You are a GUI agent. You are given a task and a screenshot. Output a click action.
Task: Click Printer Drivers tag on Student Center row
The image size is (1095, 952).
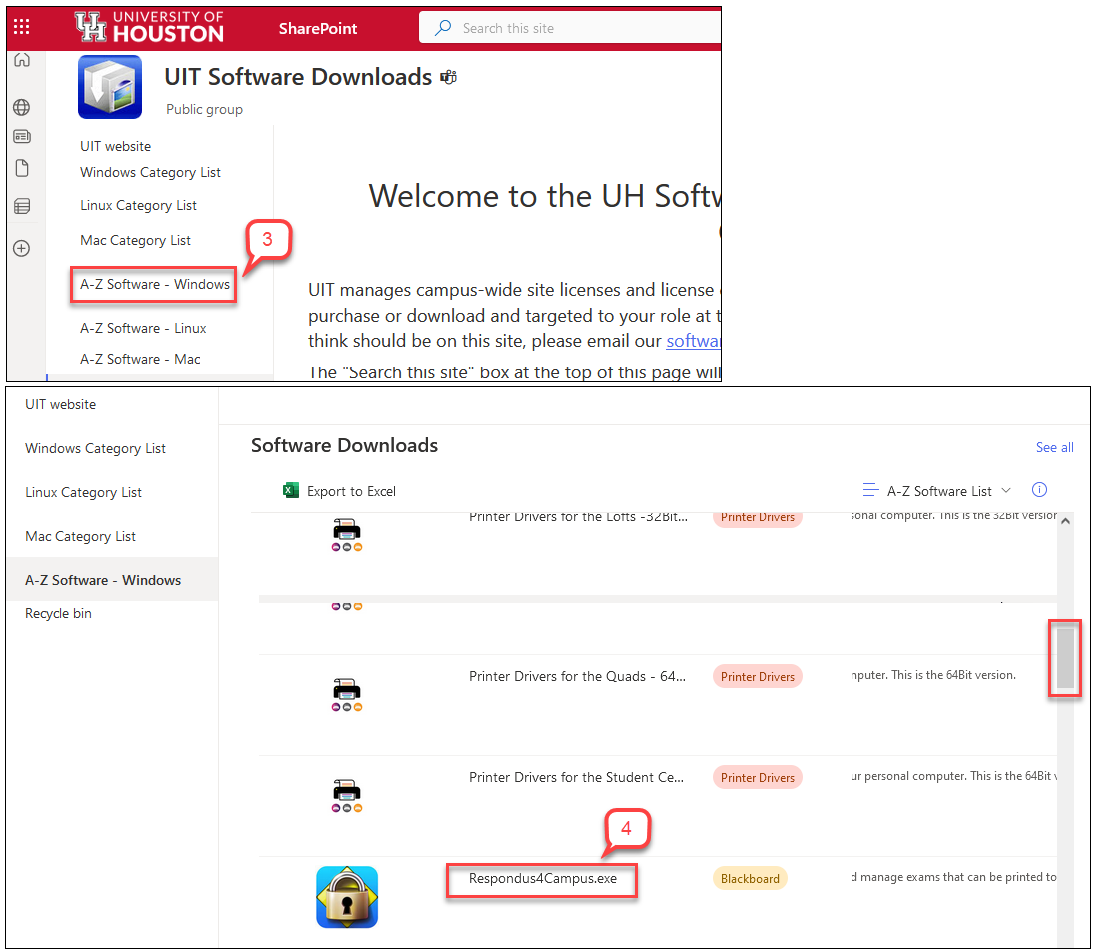coord(758,777)
